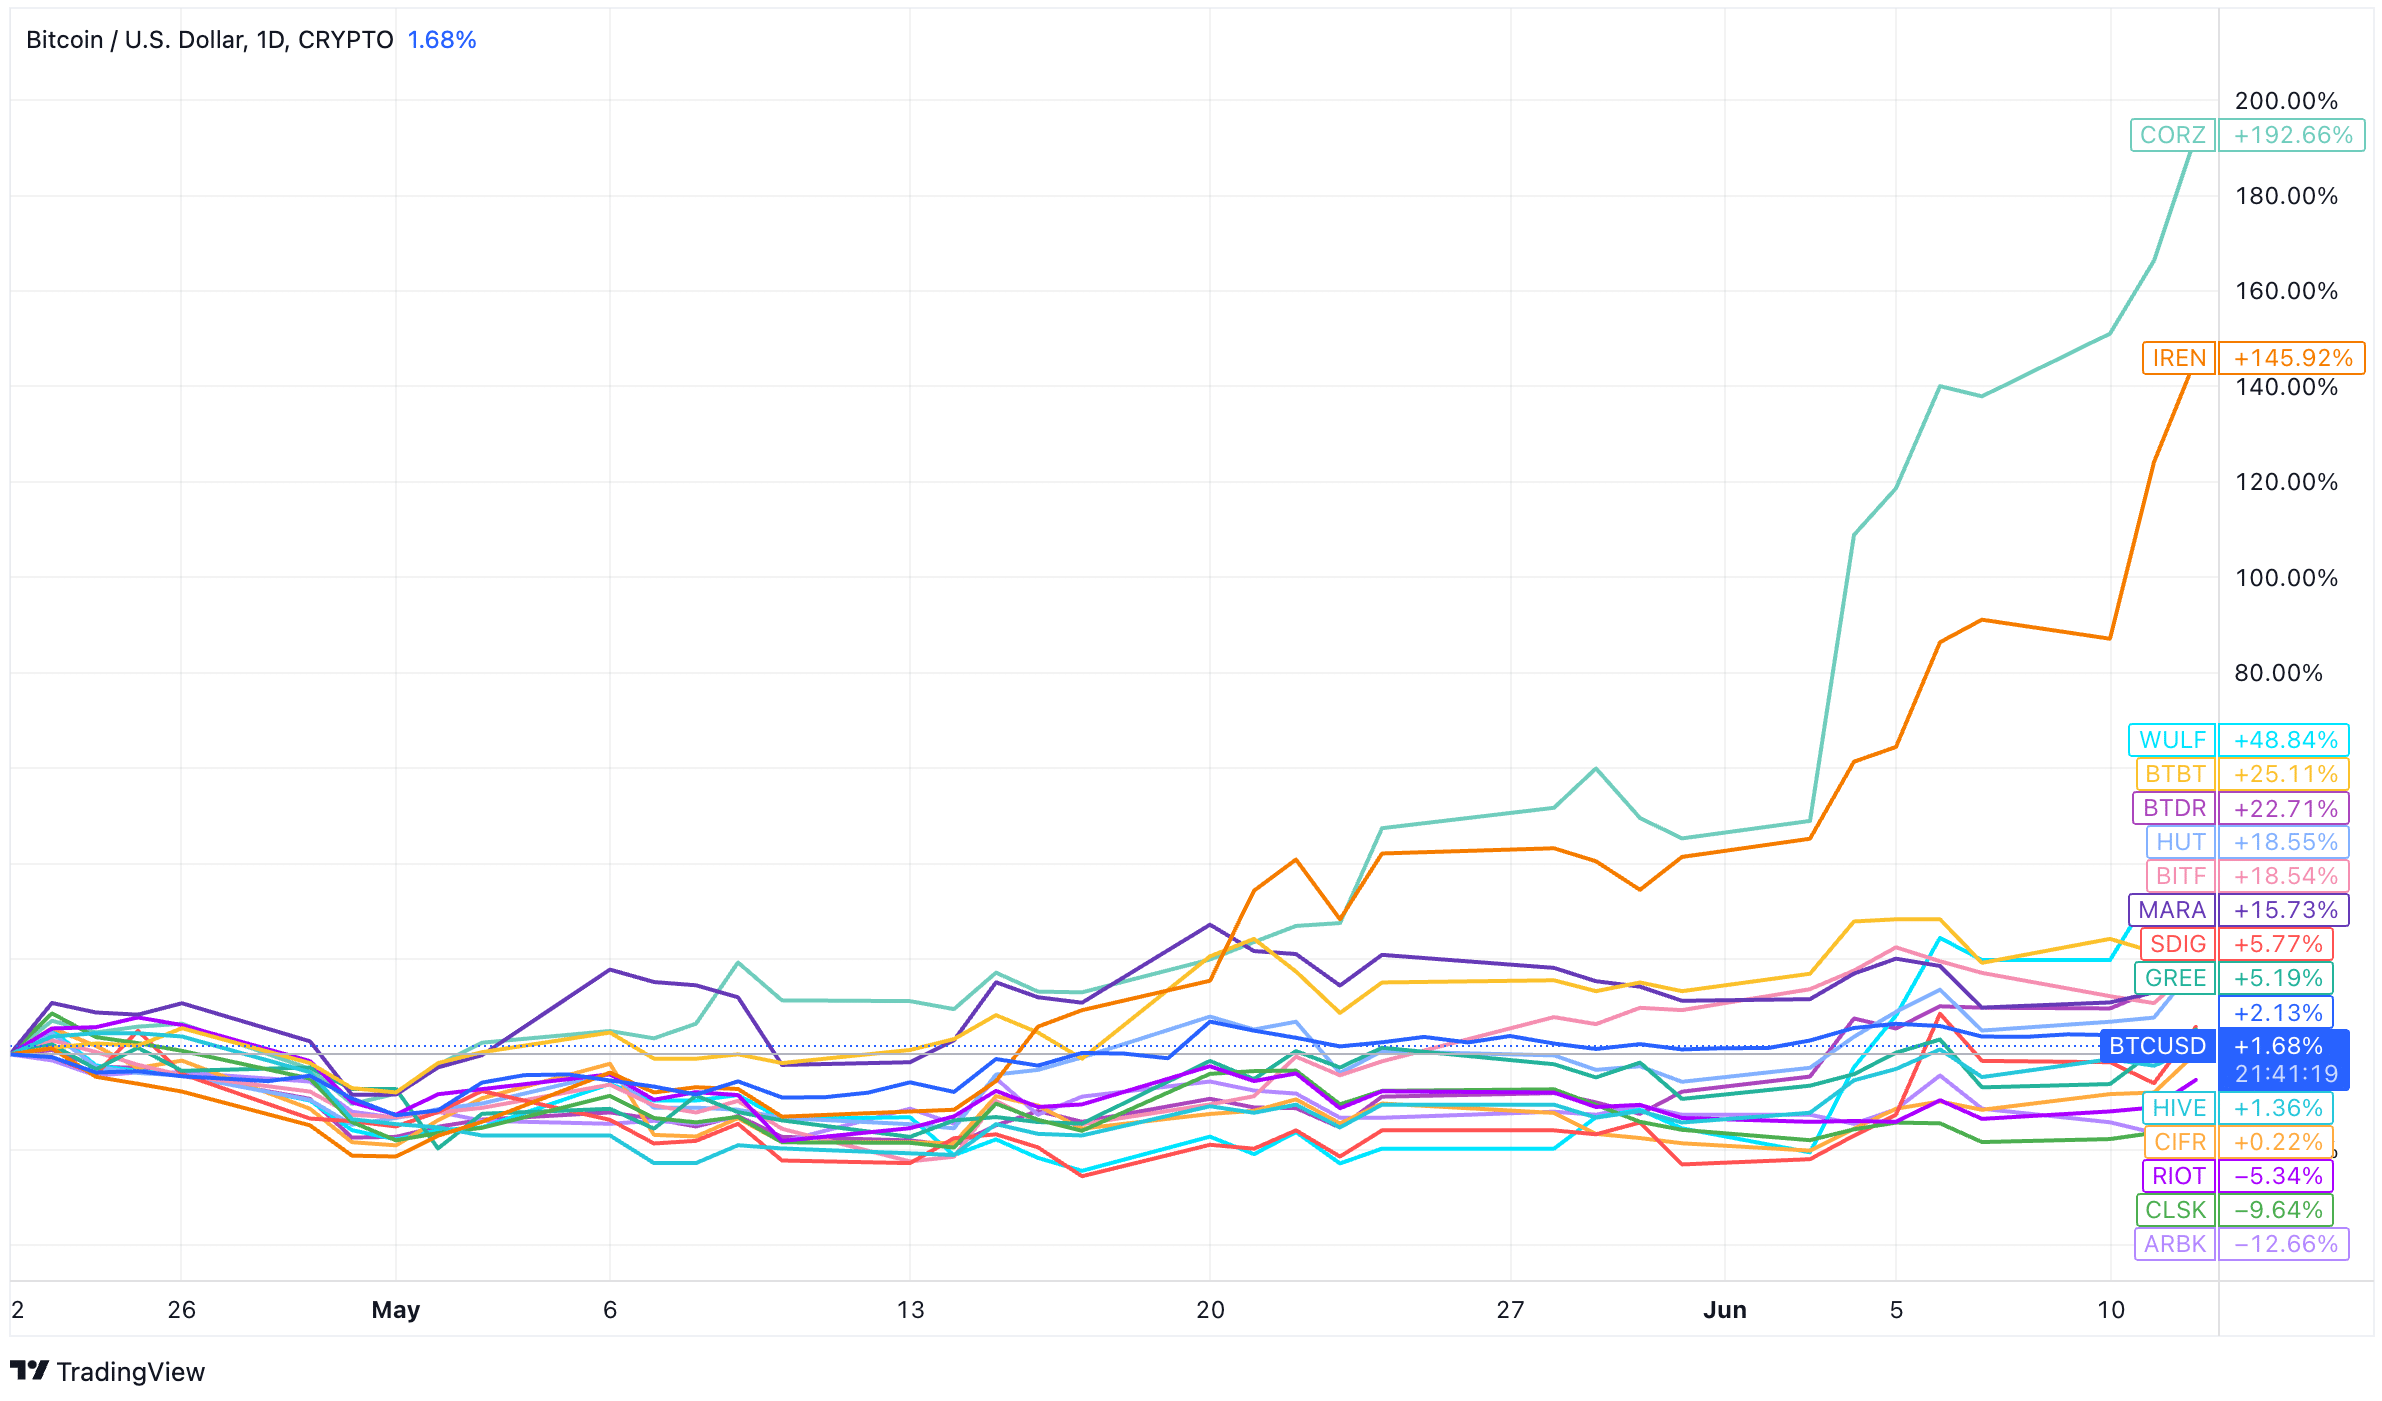The image size is (2382, 1401).
Task: Click the +5.77% SDIG value tag
Action: coord(2276,944)
